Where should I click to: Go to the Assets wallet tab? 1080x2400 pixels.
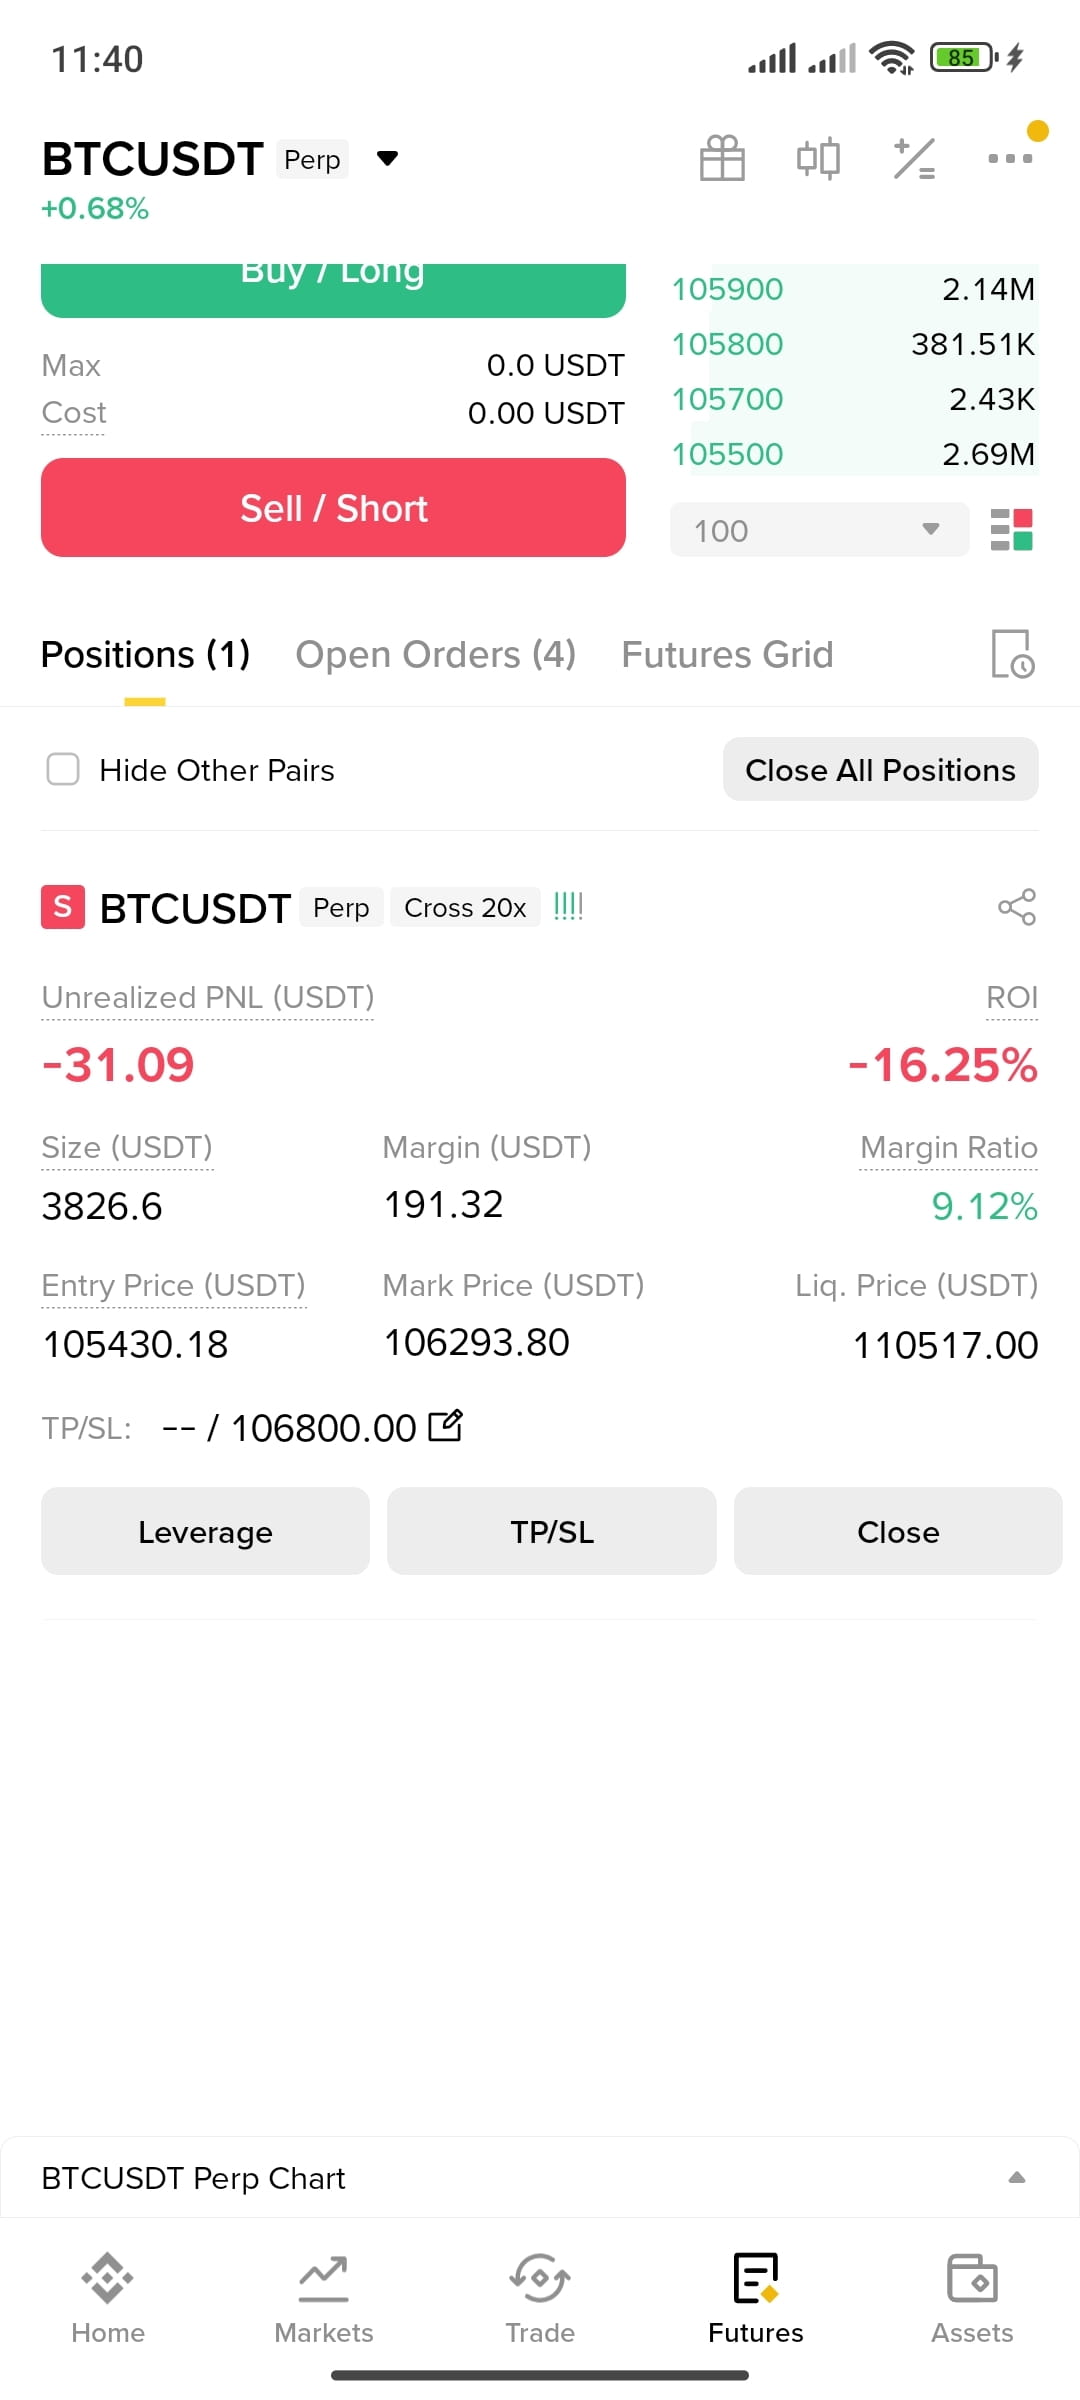point(972,2298)
